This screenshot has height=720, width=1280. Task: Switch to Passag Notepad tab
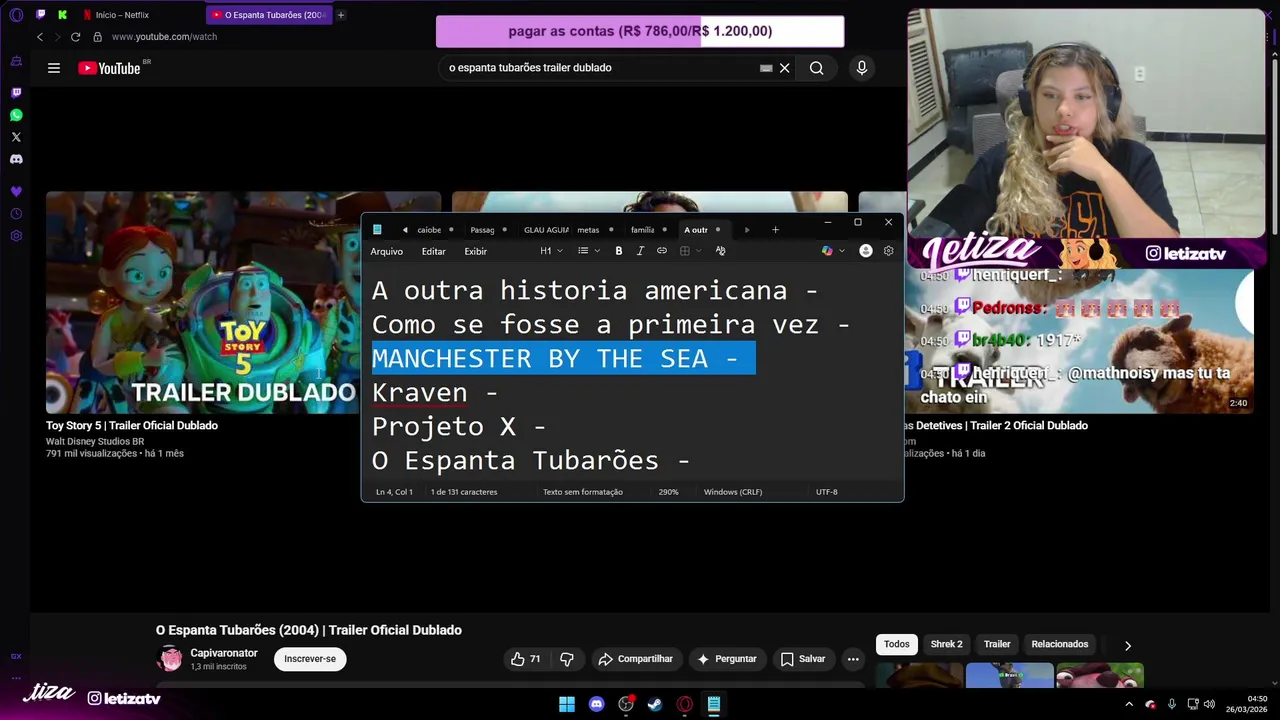482,230
